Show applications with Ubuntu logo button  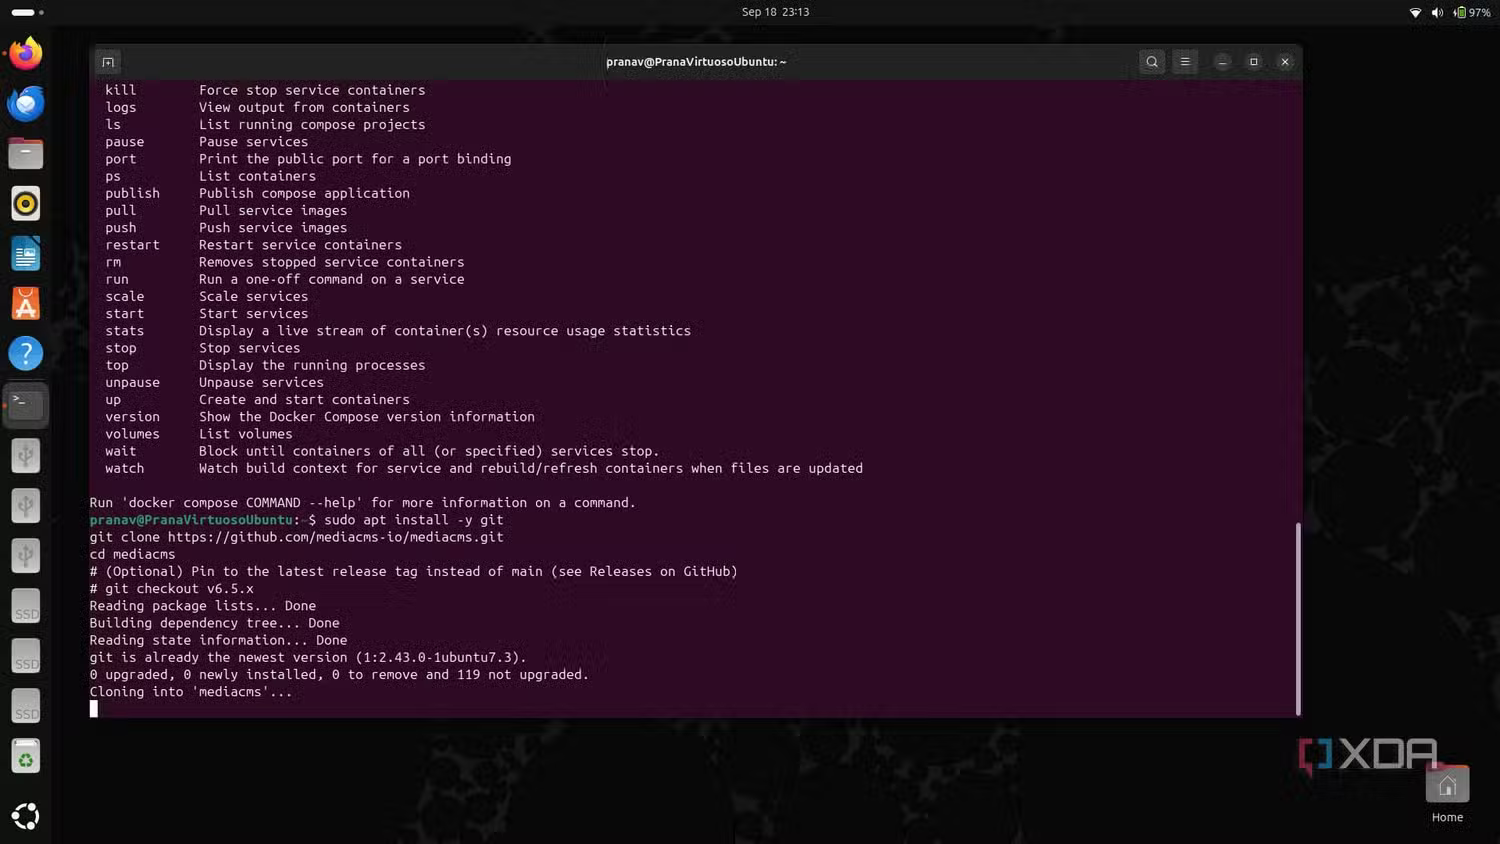point(26,816)
